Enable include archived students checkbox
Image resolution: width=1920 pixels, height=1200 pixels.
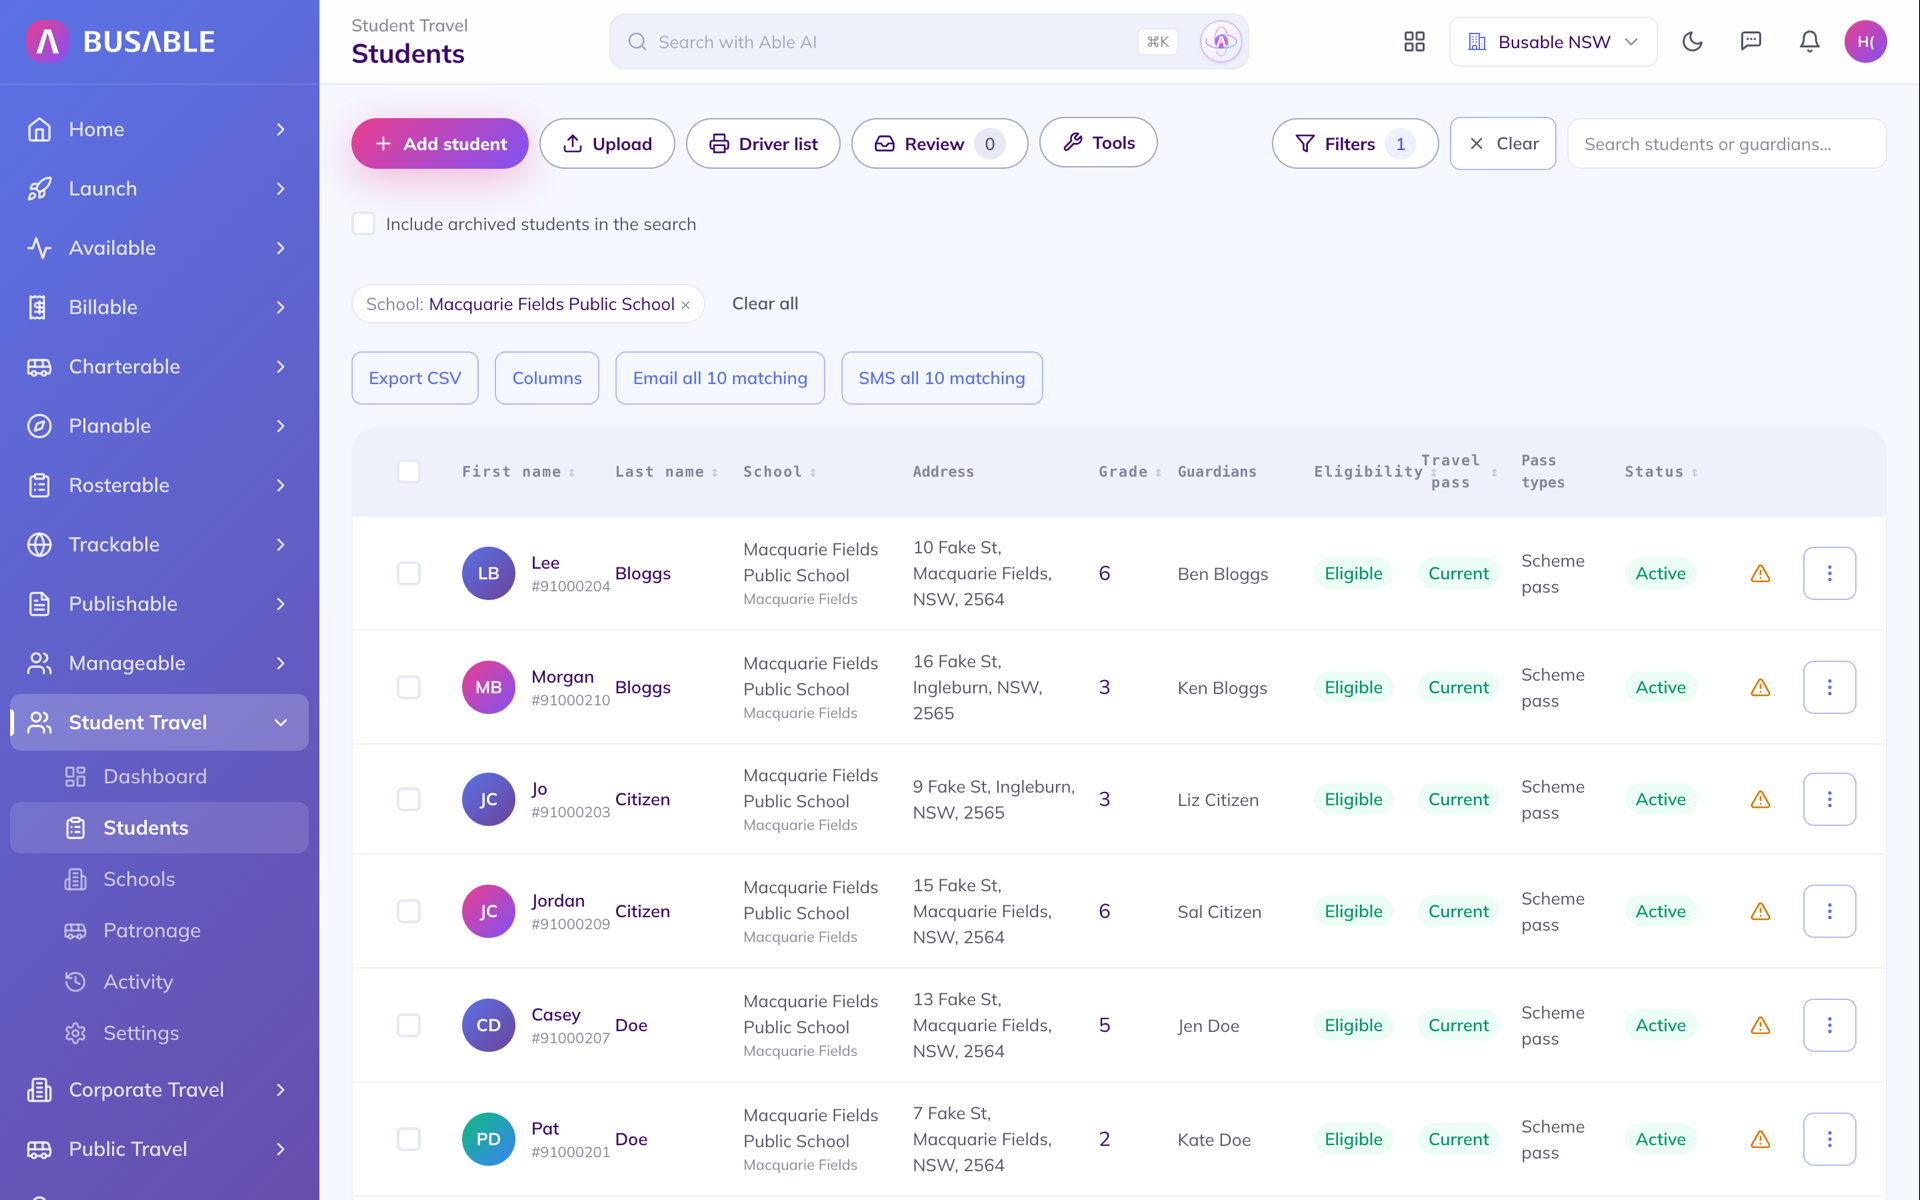click(363, 223)
